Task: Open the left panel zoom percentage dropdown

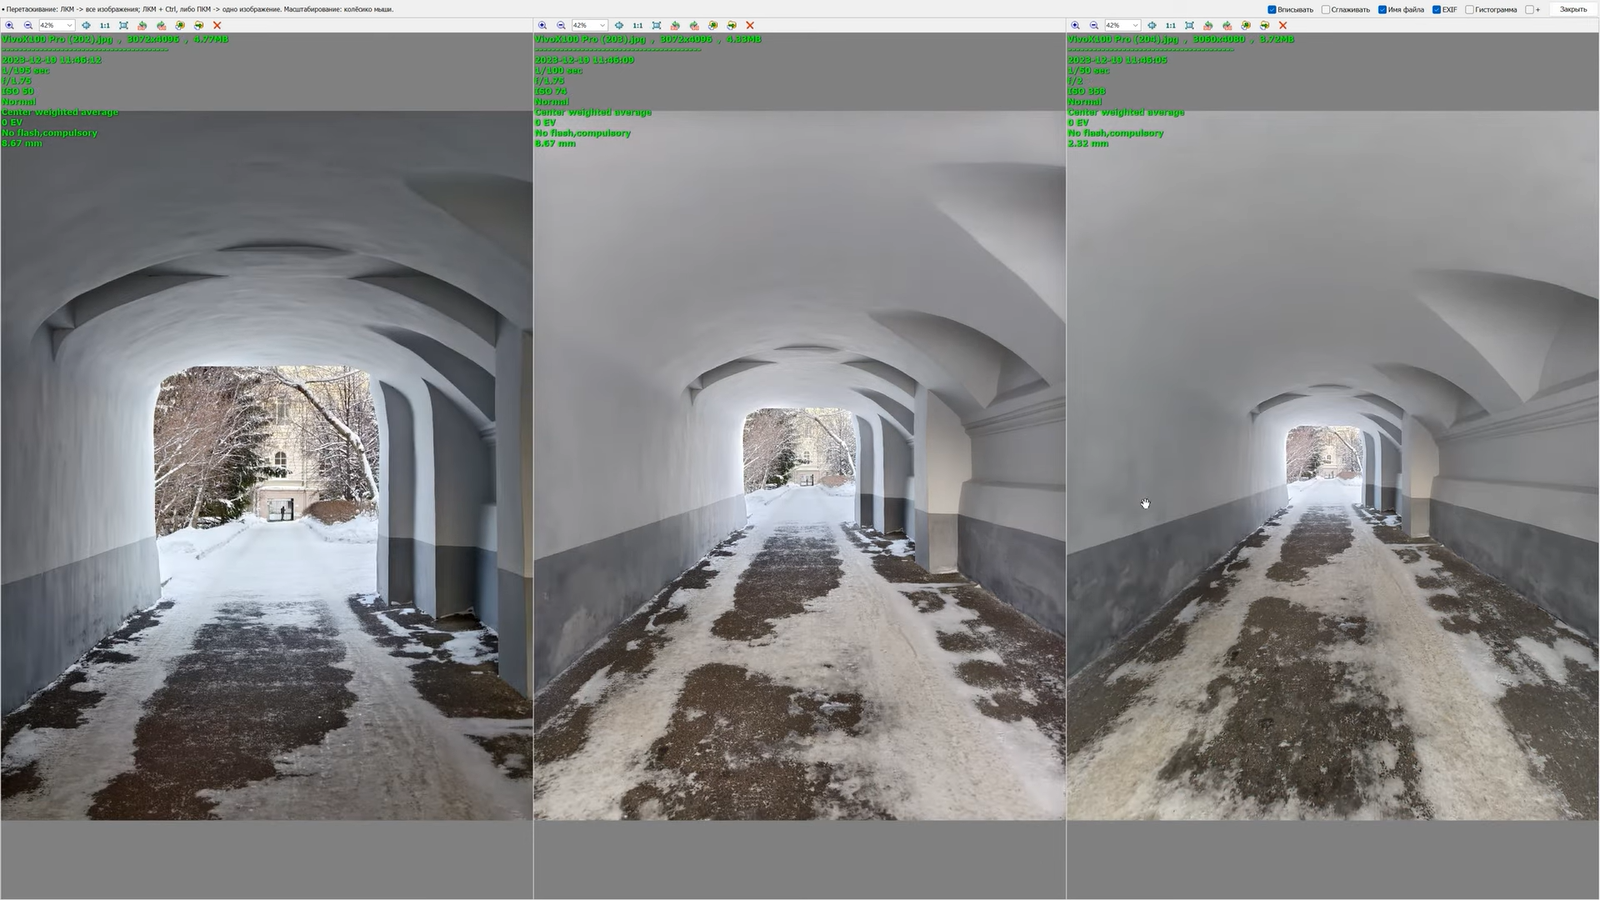Action: 69,25
